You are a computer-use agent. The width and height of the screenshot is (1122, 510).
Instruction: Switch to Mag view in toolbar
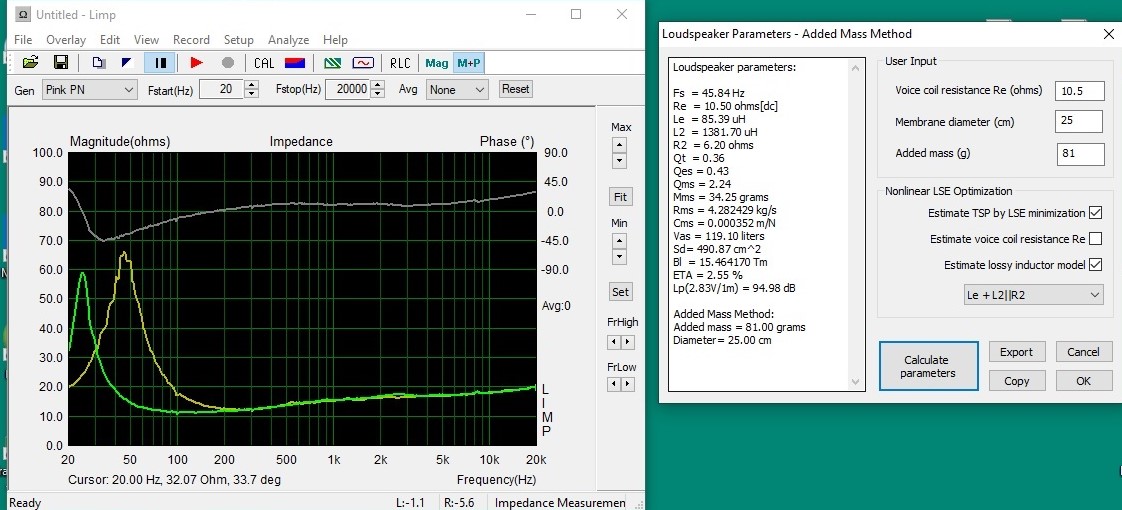pos(436,63)
